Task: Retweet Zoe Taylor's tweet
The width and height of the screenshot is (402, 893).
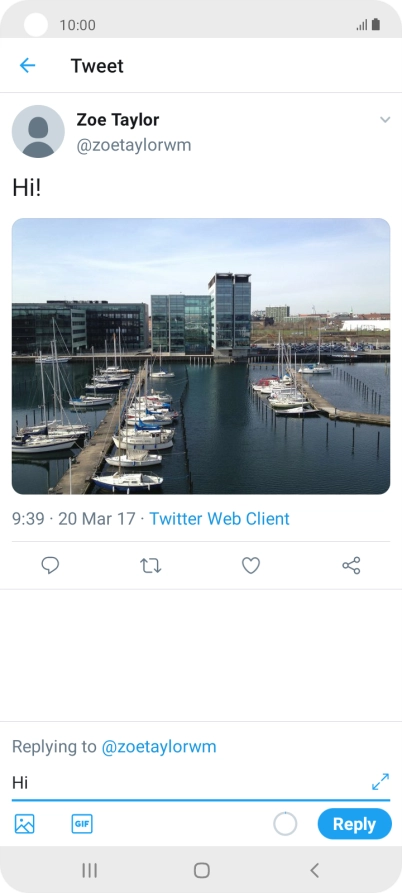Action: pyautogui.click(x=150, y=566)
